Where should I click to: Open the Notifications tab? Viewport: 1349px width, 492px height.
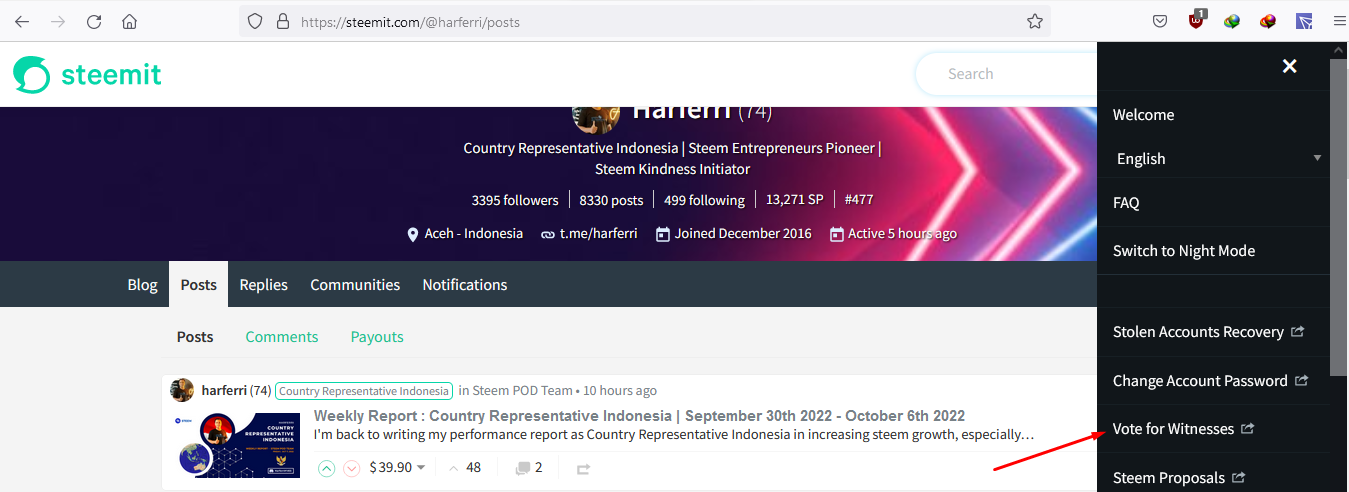pos(465,285)
